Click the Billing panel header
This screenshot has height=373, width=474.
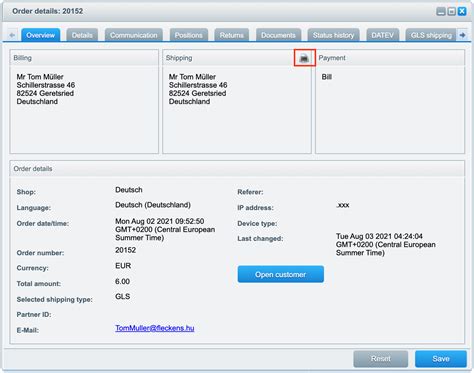[x=84, y=58]
